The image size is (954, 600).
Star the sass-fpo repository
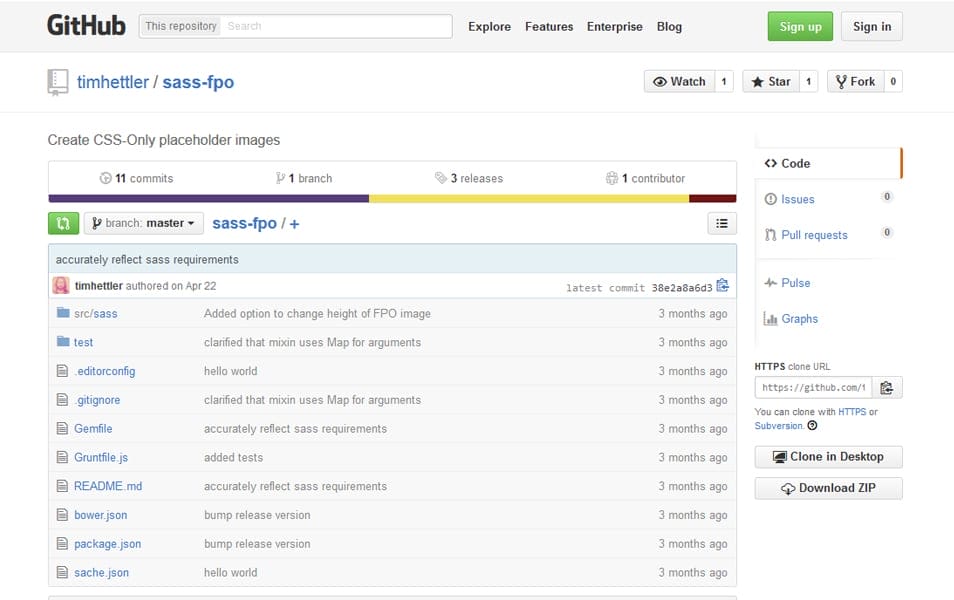tap(775, 81)
